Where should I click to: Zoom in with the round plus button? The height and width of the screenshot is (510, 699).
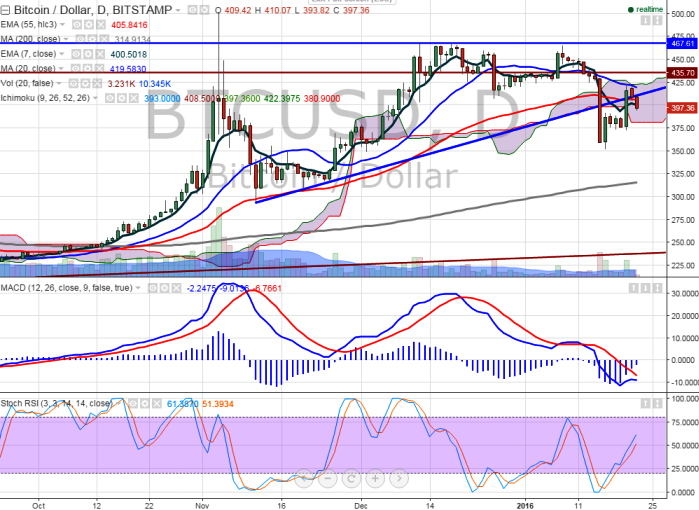point(375,478)
